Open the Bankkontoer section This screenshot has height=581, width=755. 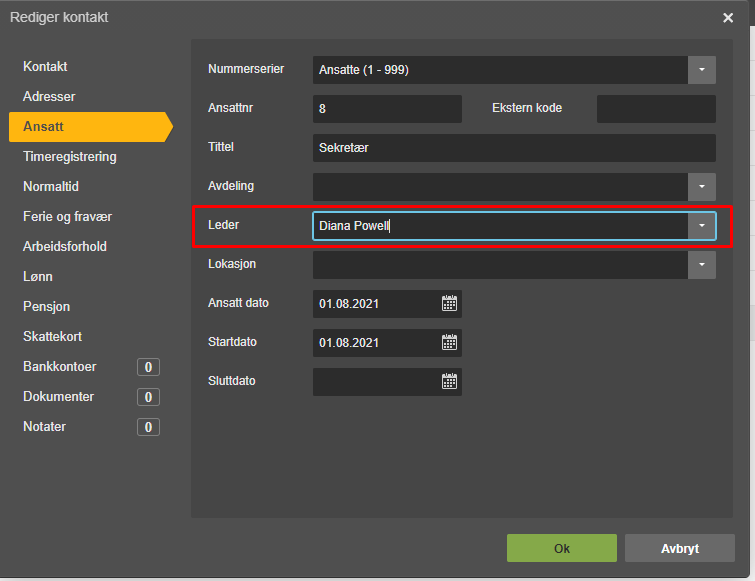60,367
